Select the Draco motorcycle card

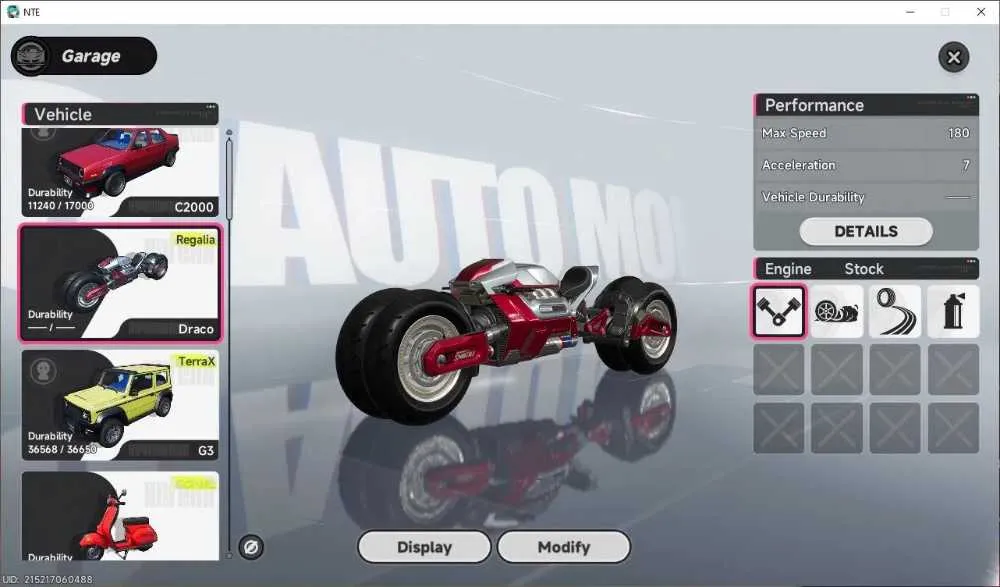tap(120, 283)
